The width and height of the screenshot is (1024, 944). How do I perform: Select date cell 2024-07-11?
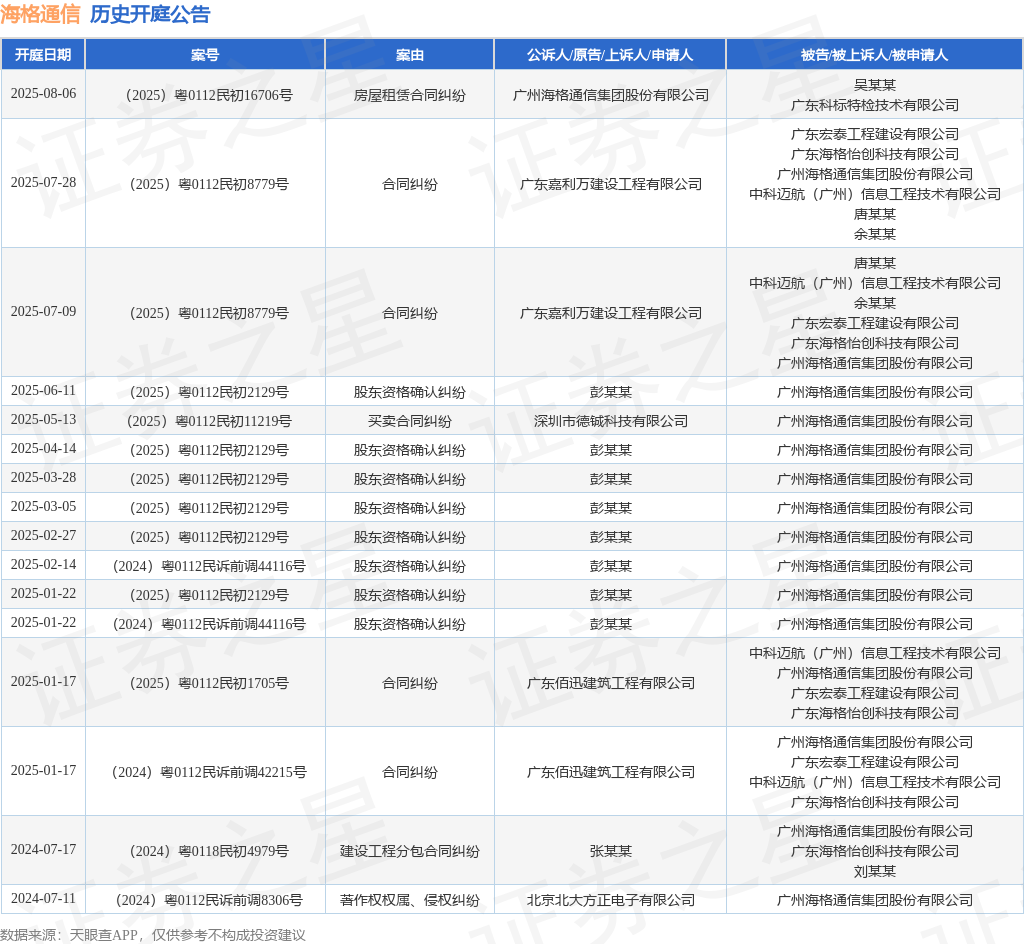(43, 898)
